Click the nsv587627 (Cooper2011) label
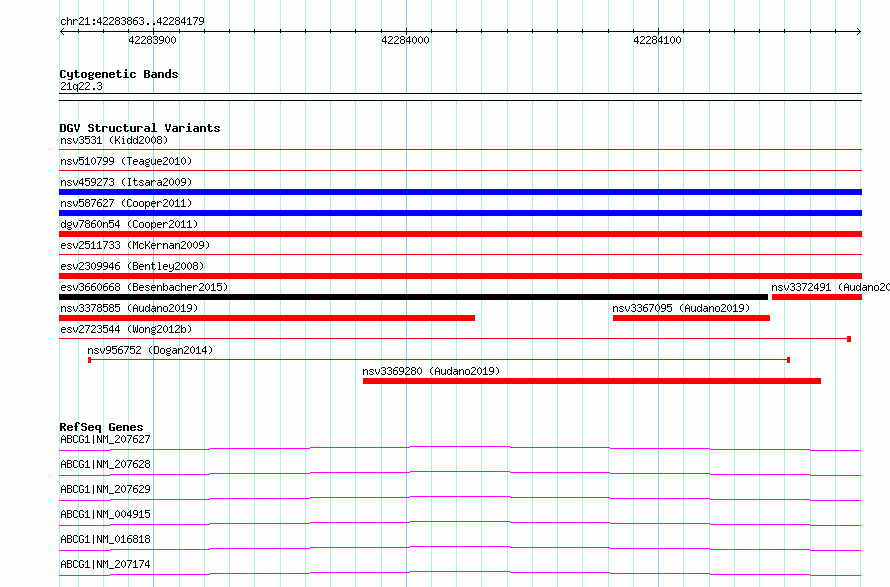The image size is (890, 587). [x=126, y=203]
